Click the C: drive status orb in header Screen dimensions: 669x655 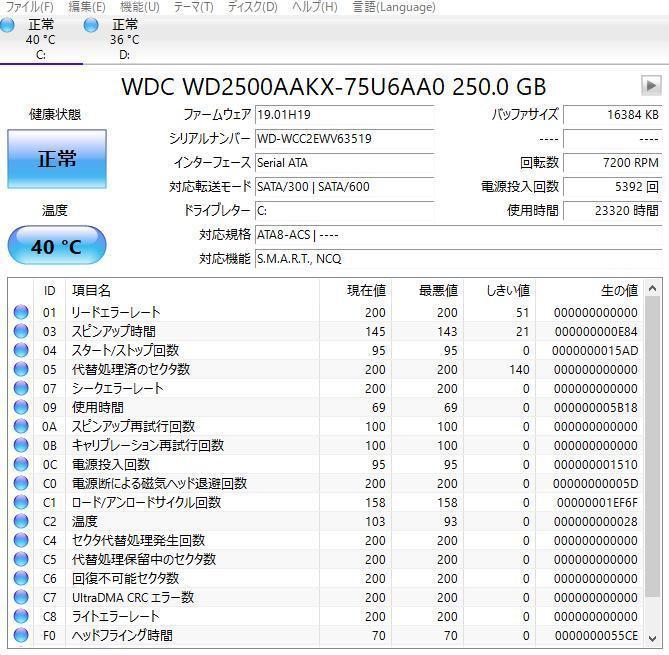pos(7,25)
